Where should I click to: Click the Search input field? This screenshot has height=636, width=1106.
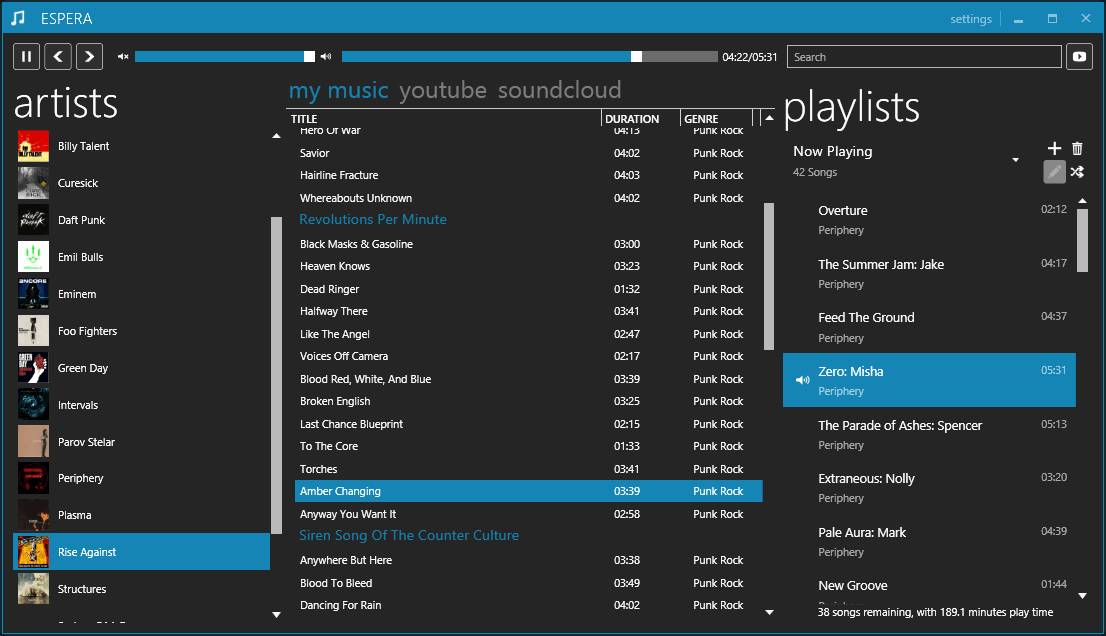click(x=923, y=57)
